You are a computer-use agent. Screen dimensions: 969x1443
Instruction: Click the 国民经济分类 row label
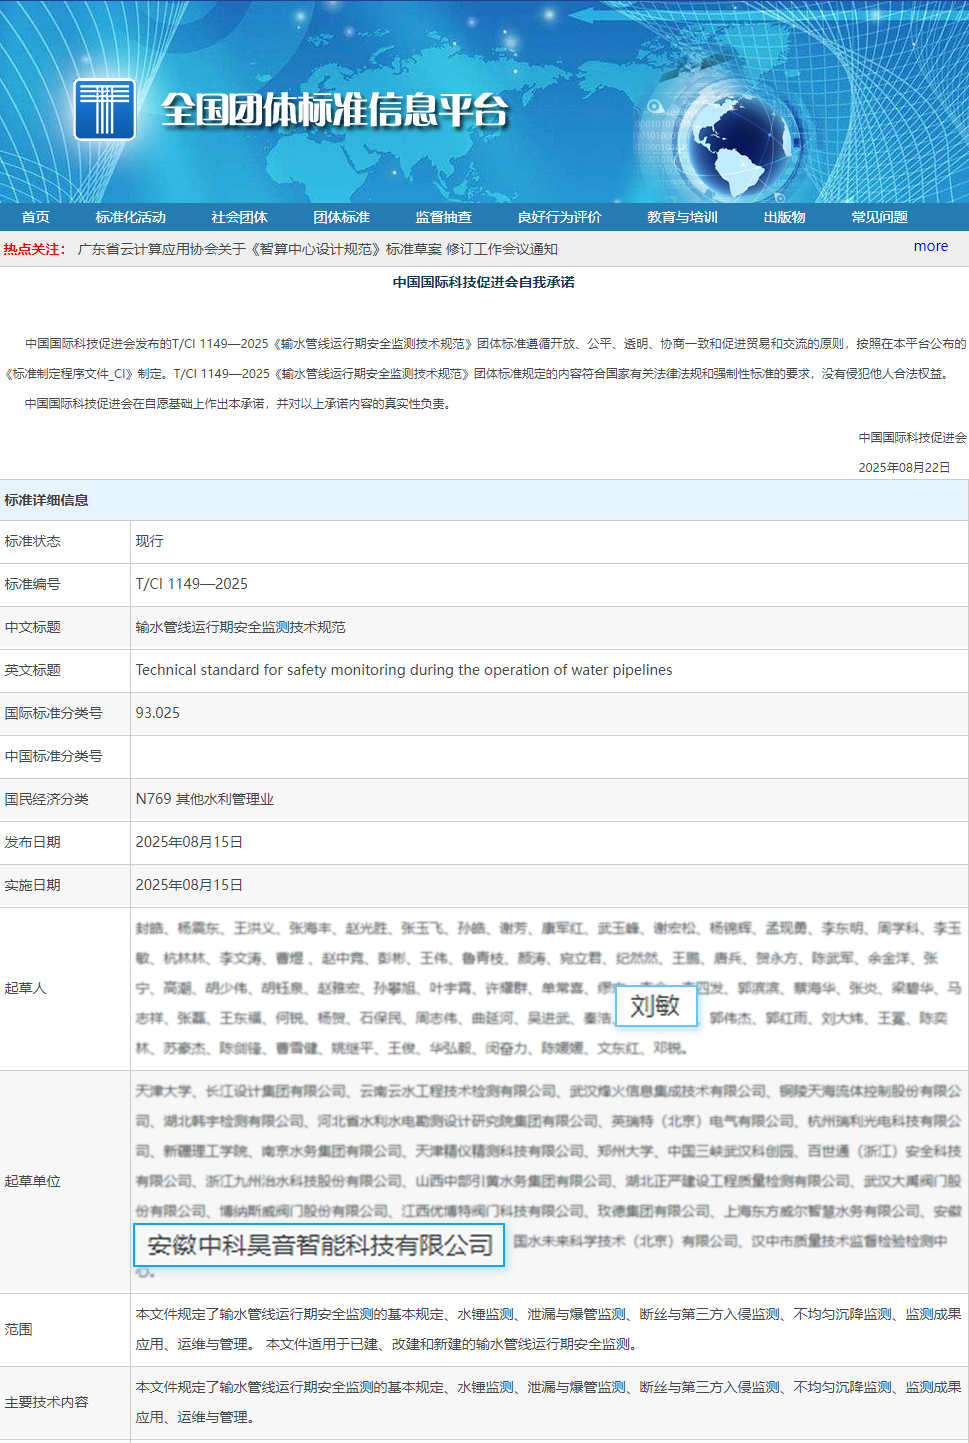point(47,799)
